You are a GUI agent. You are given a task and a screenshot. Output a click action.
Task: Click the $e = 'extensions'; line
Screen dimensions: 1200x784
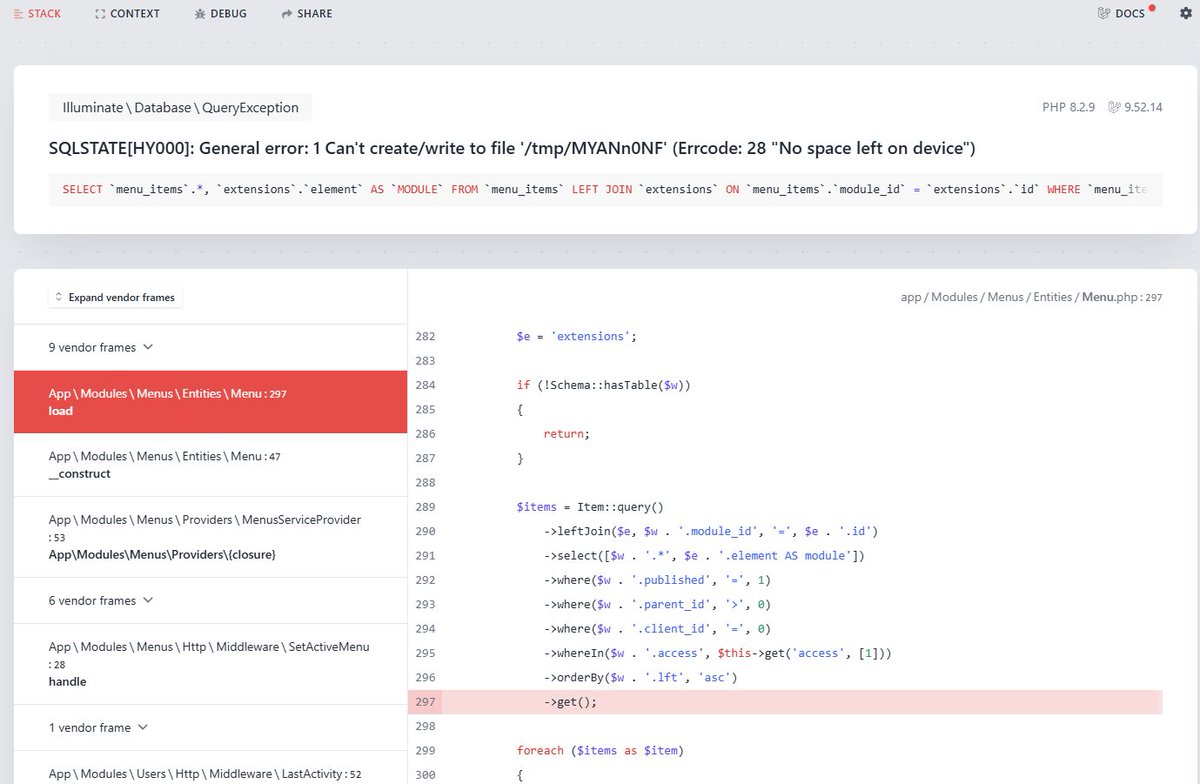(576, 336)
